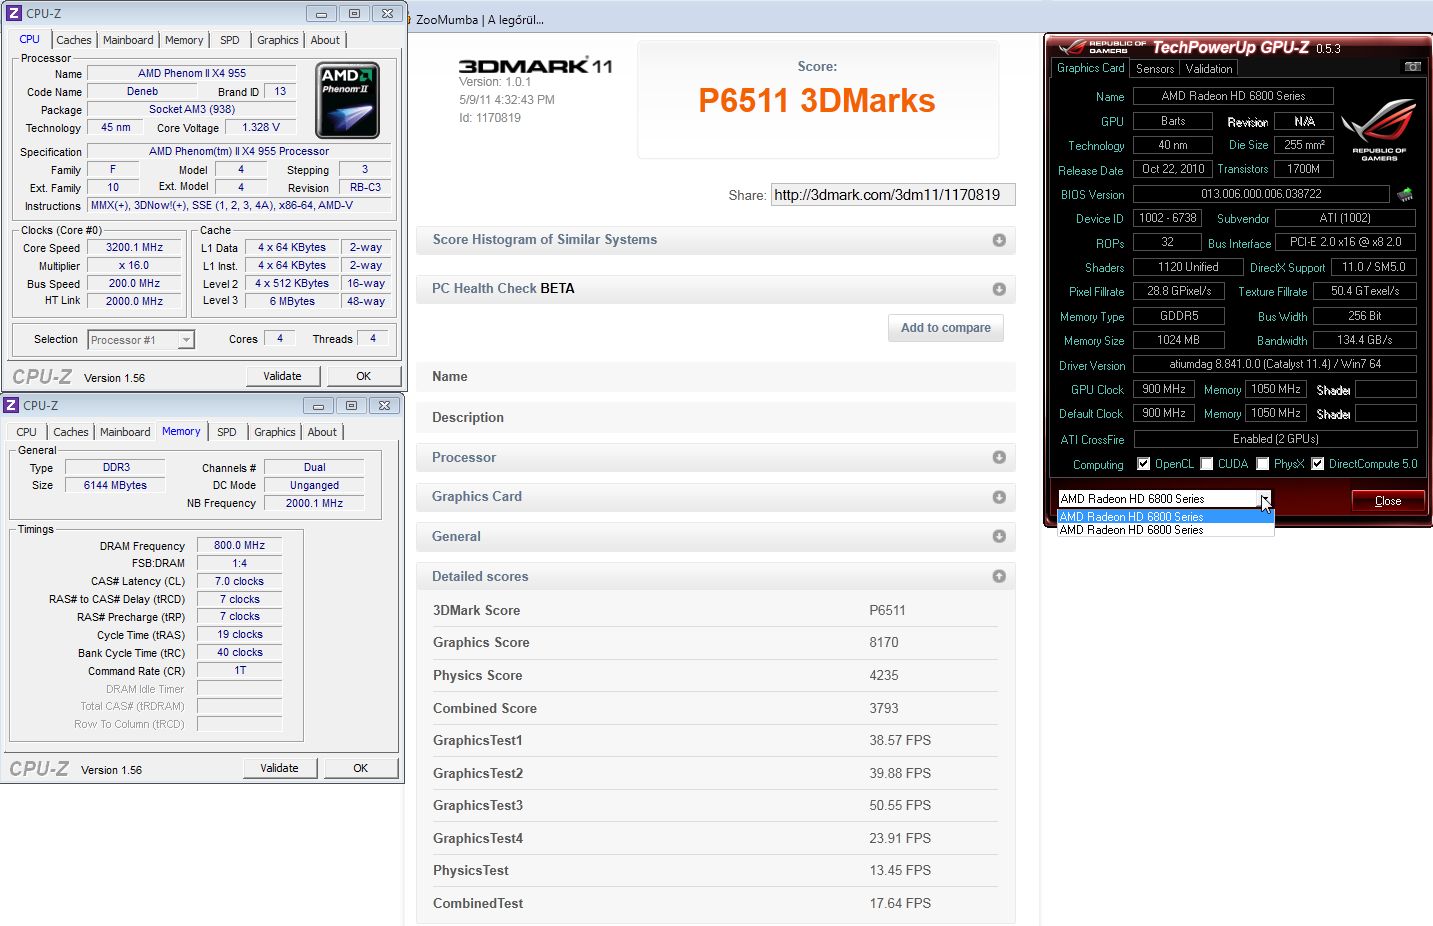Viewport: 1433px width, 926px height.
Task: Click the Close button in GPU-Z
Action: [x=1388, y=501]
